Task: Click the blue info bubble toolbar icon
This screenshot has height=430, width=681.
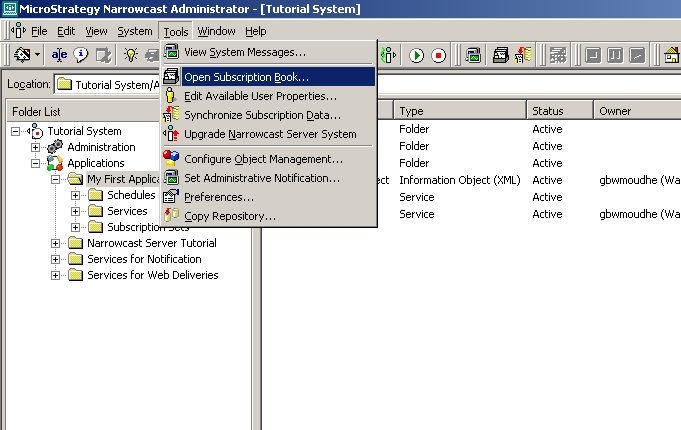Action: point(81,55)
